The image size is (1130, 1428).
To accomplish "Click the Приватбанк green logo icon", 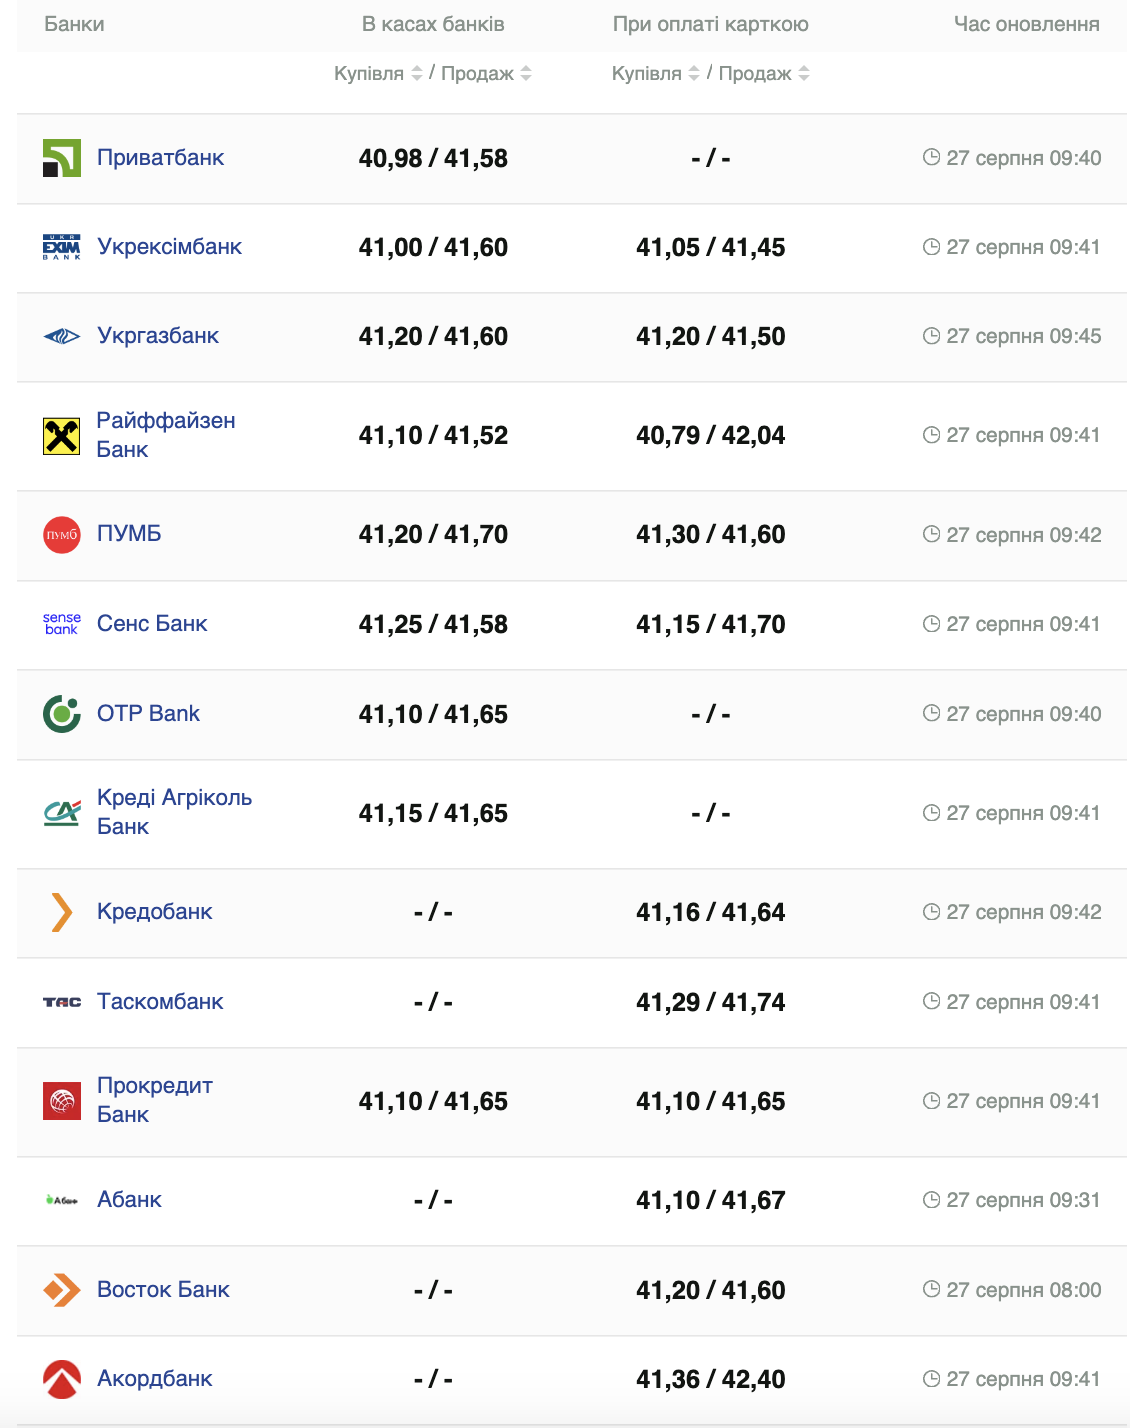I will [x=62, y=158].
